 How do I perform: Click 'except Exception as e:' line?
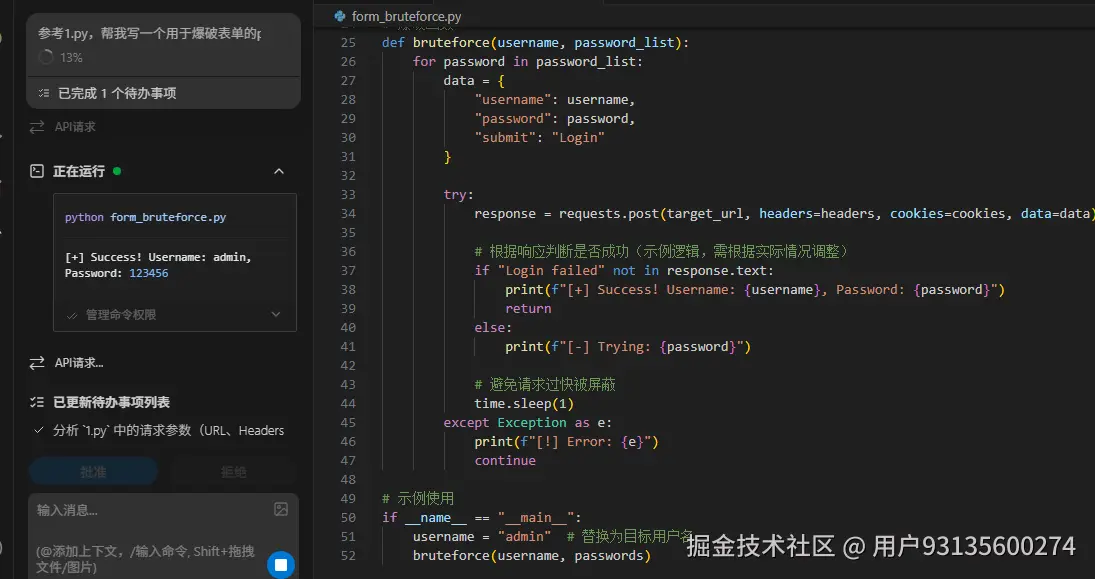(x=528, y=423)
